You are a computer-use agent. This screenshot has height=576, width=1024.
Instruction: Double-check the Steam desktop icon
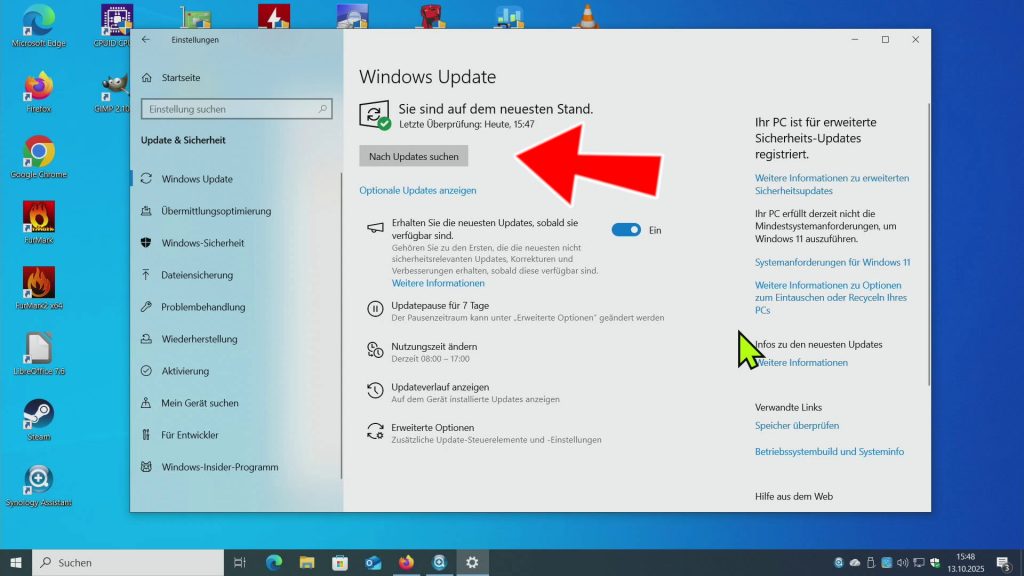point(38,415)
